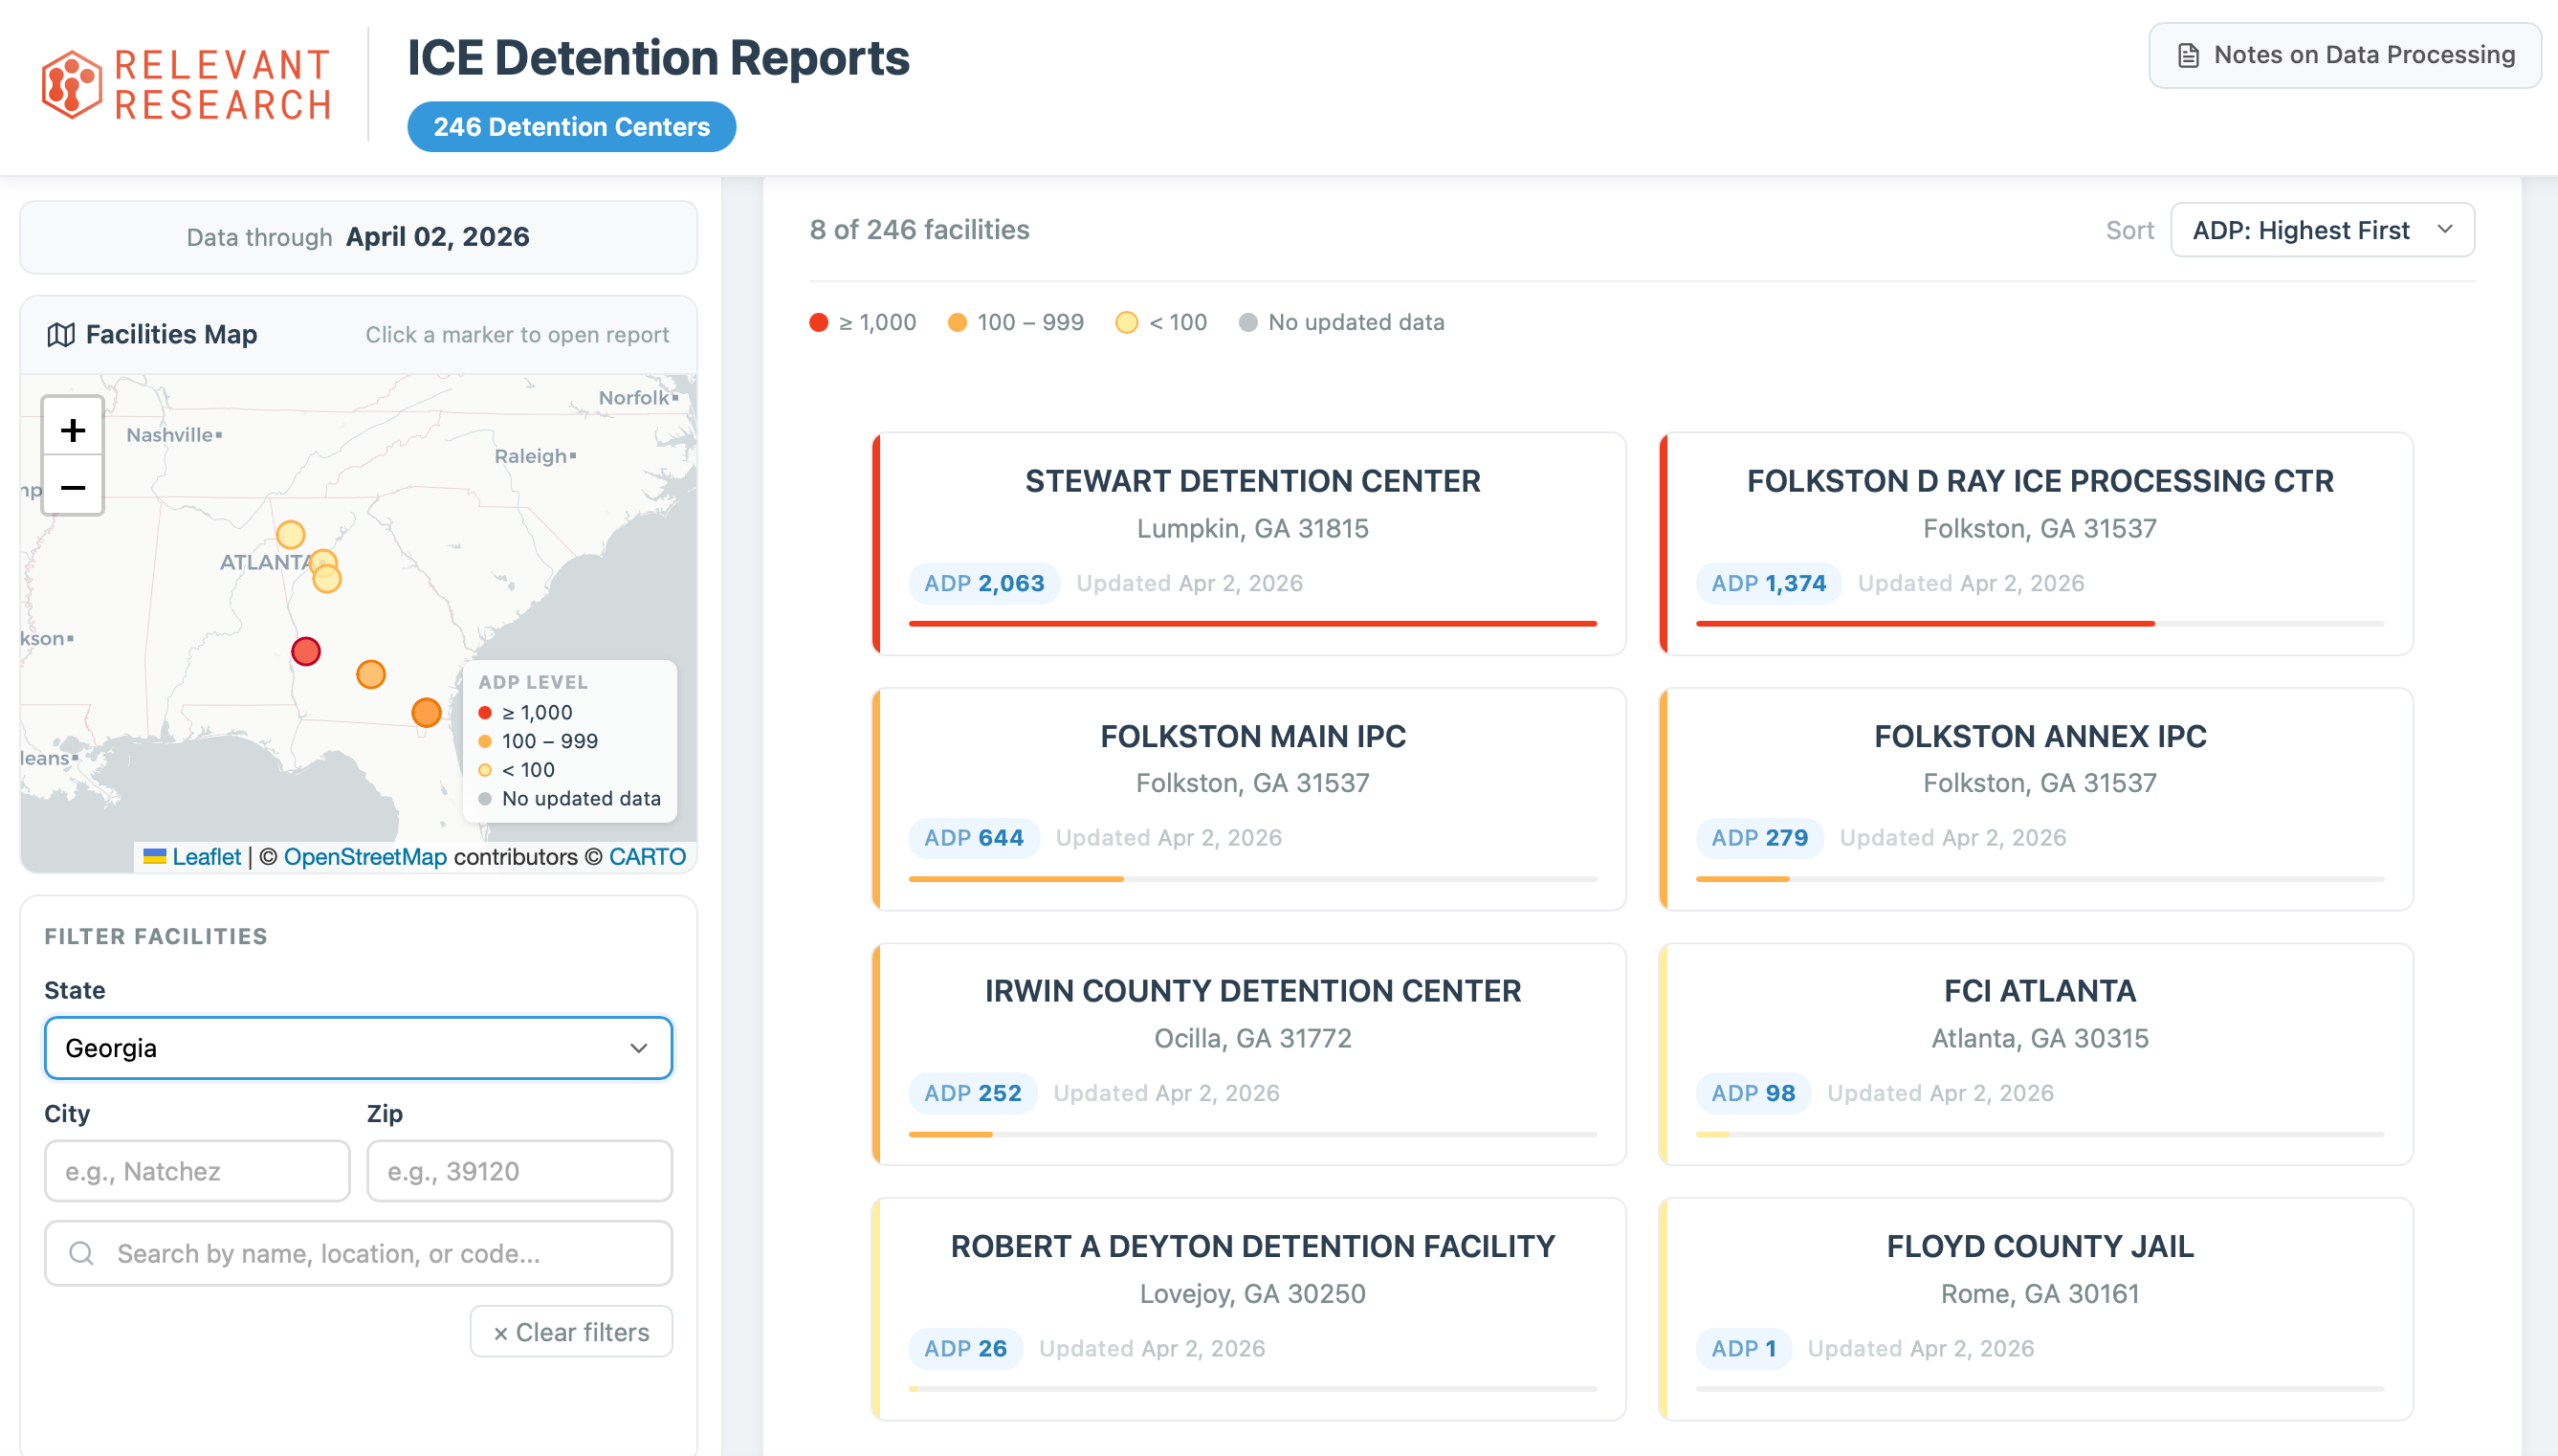
Task: Open the Sort dropdown ADP: Highest First
Action: click(x=2322, y=230)
